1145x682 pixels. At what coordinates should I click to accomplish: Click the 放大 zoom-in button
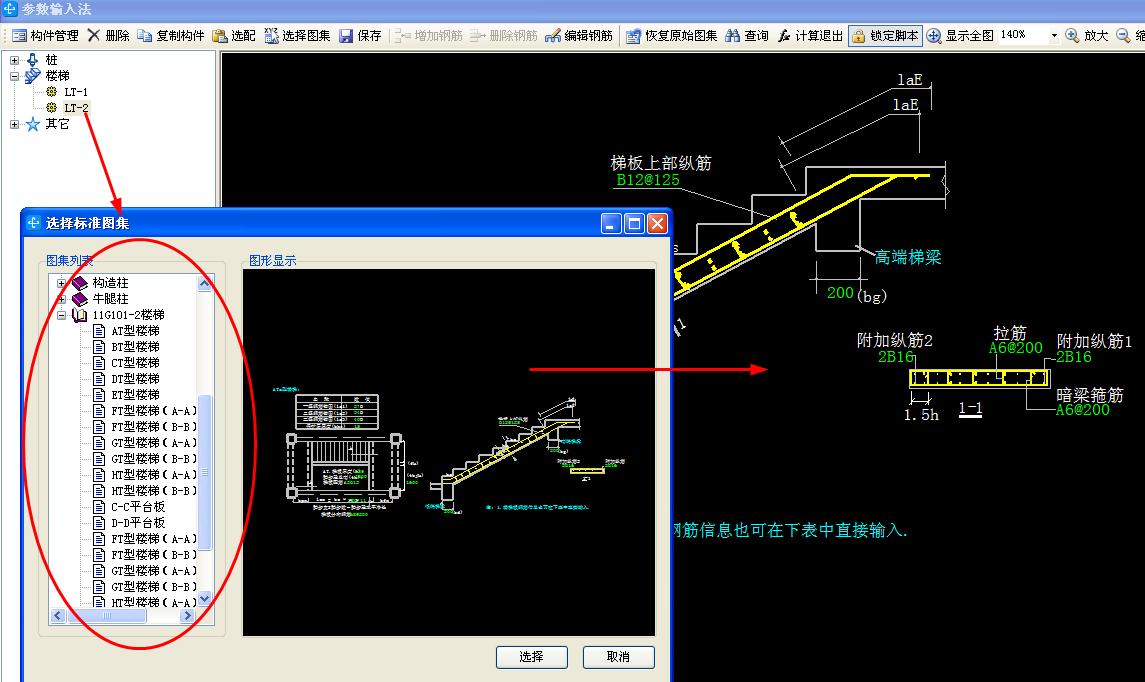tap(1087, 35)
